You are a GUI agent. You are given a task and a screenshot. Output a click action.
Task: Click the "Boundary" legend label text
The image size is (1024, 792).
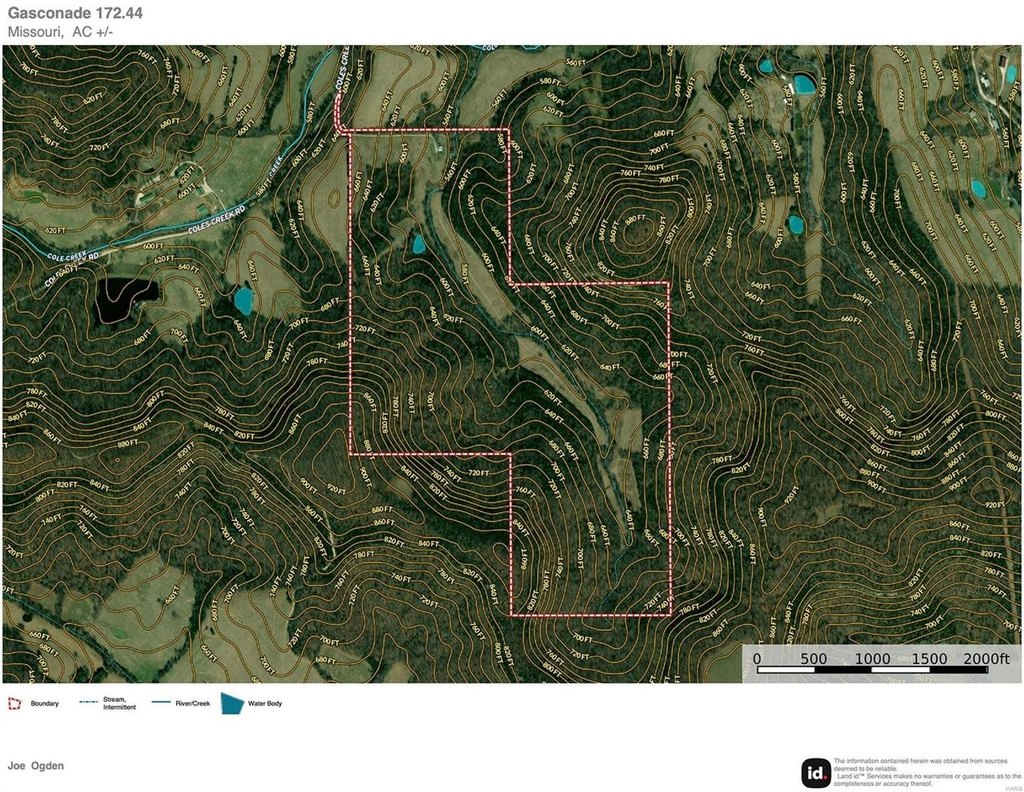pos(45,704)
